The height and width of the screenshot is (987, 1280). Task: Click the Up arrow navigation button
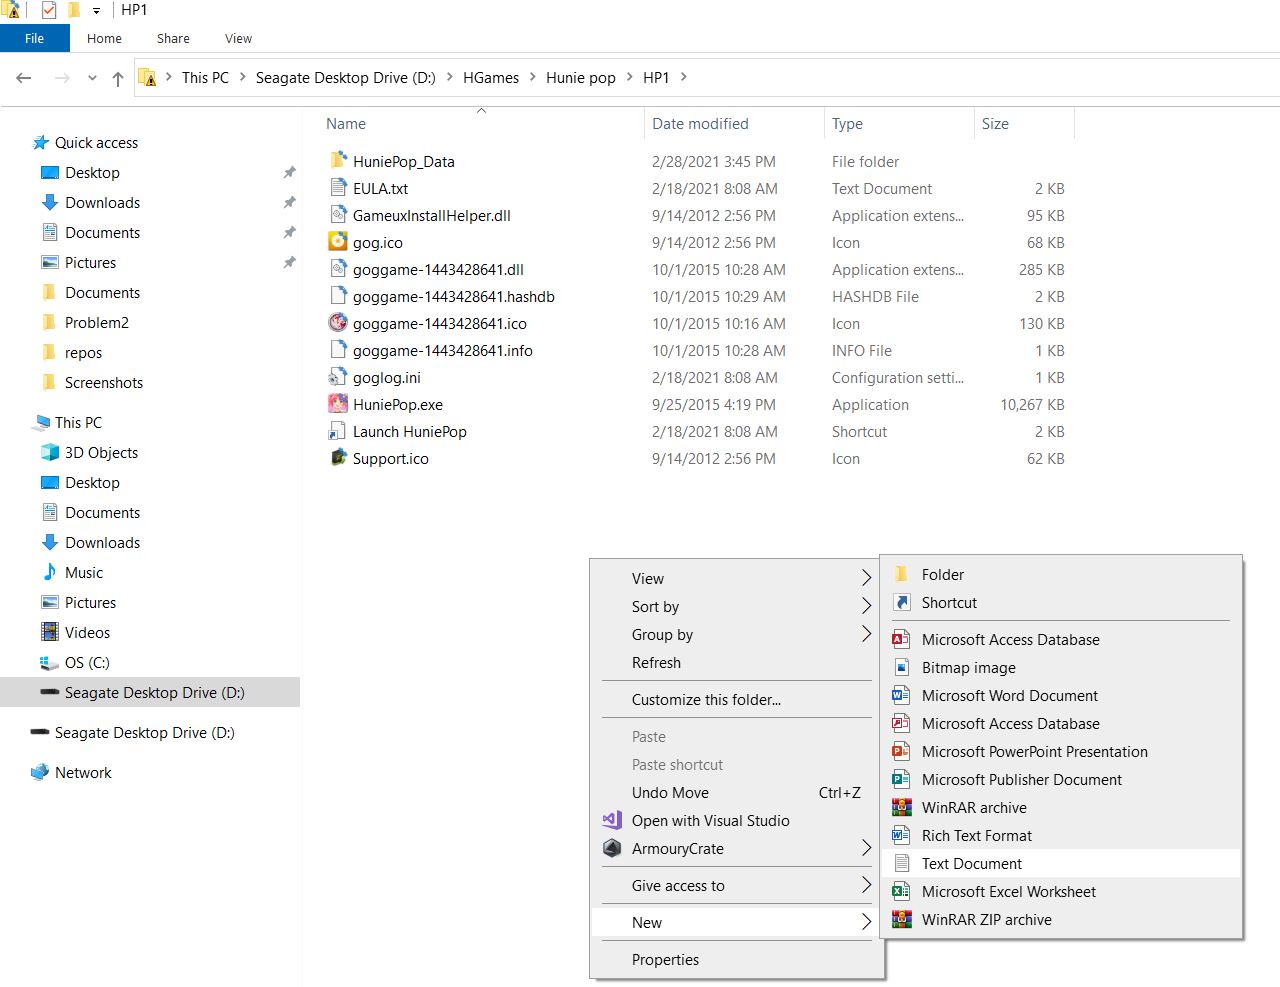point(118,78)
